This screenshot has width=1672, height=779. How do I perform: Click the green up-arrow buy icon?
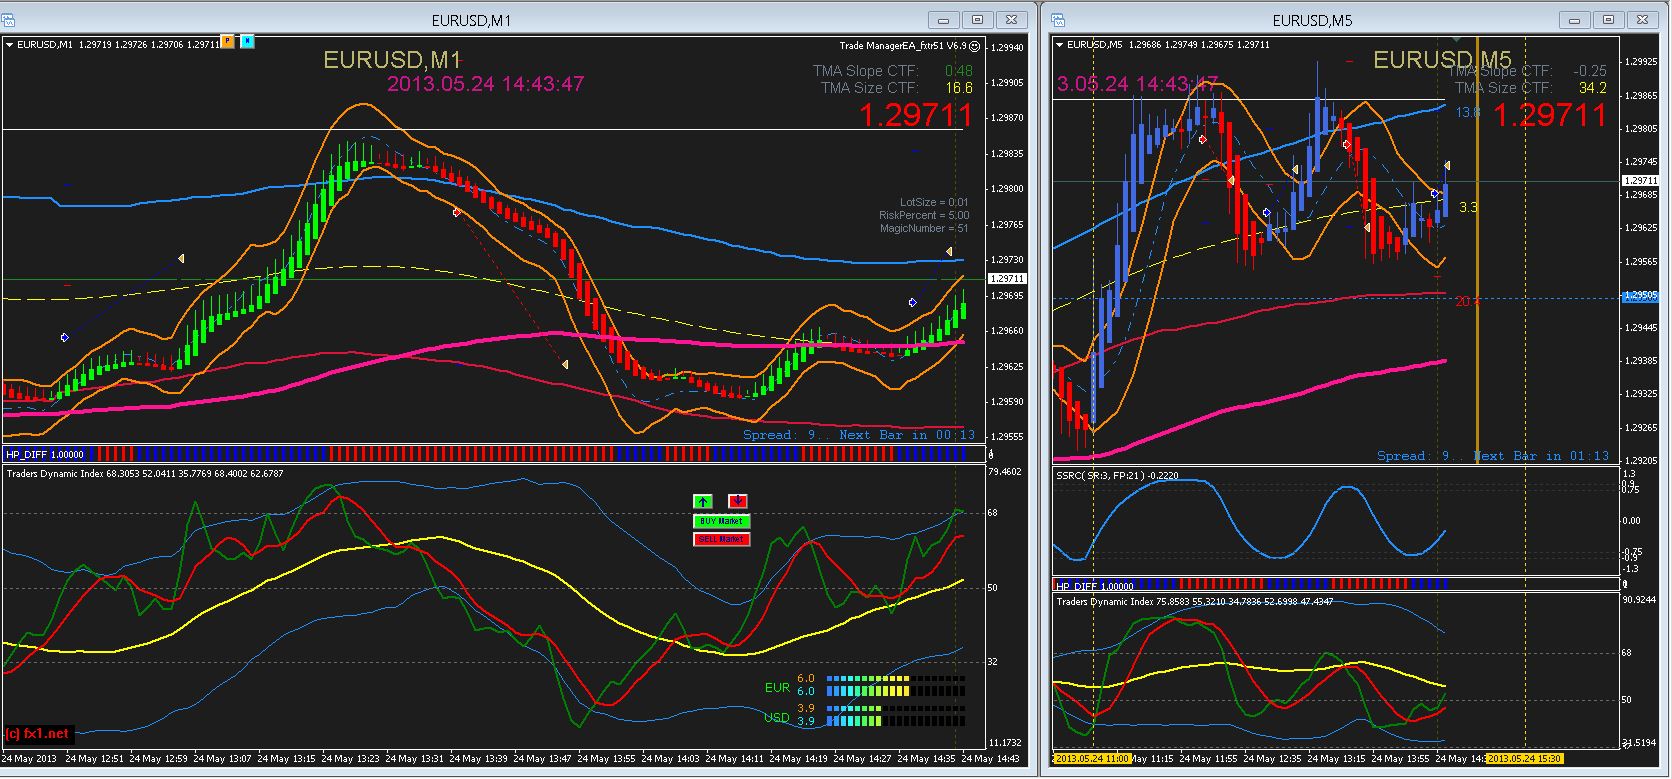702,501
